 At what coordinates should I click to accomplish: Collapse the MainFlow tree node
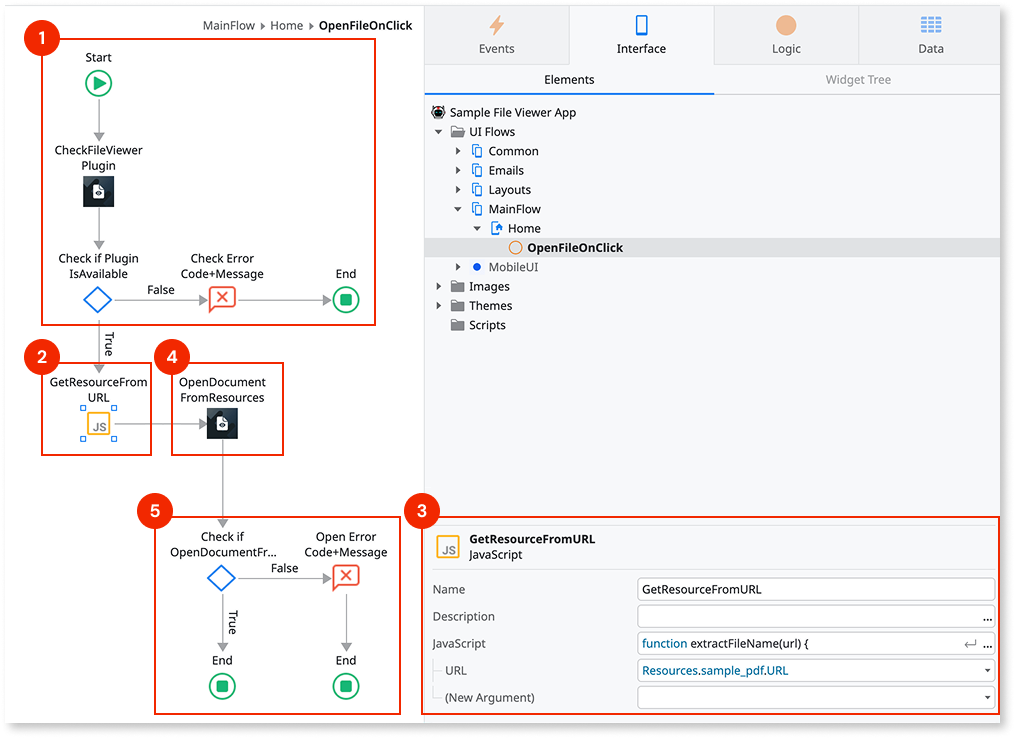pos(459,208)
